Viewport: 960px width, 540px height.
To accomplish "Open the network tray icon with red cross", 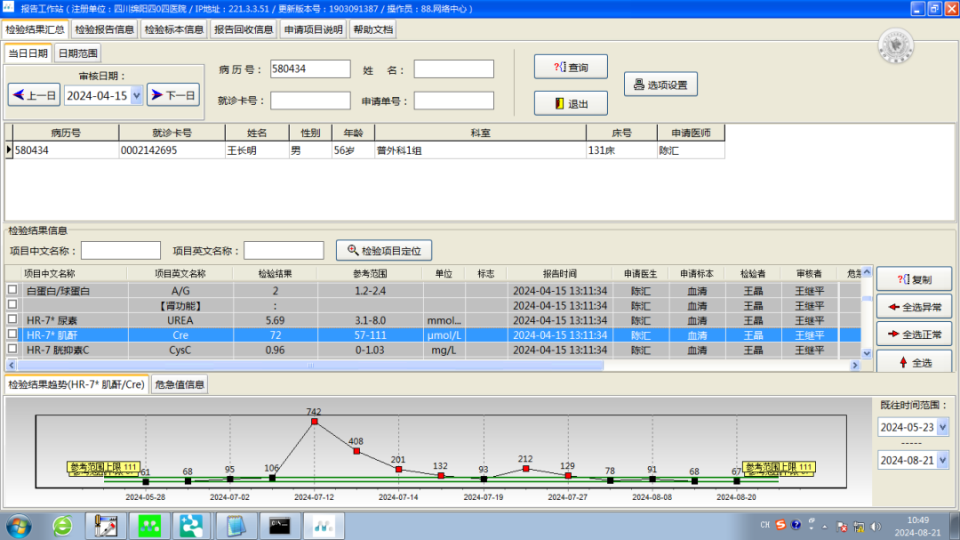I will 842,527.
